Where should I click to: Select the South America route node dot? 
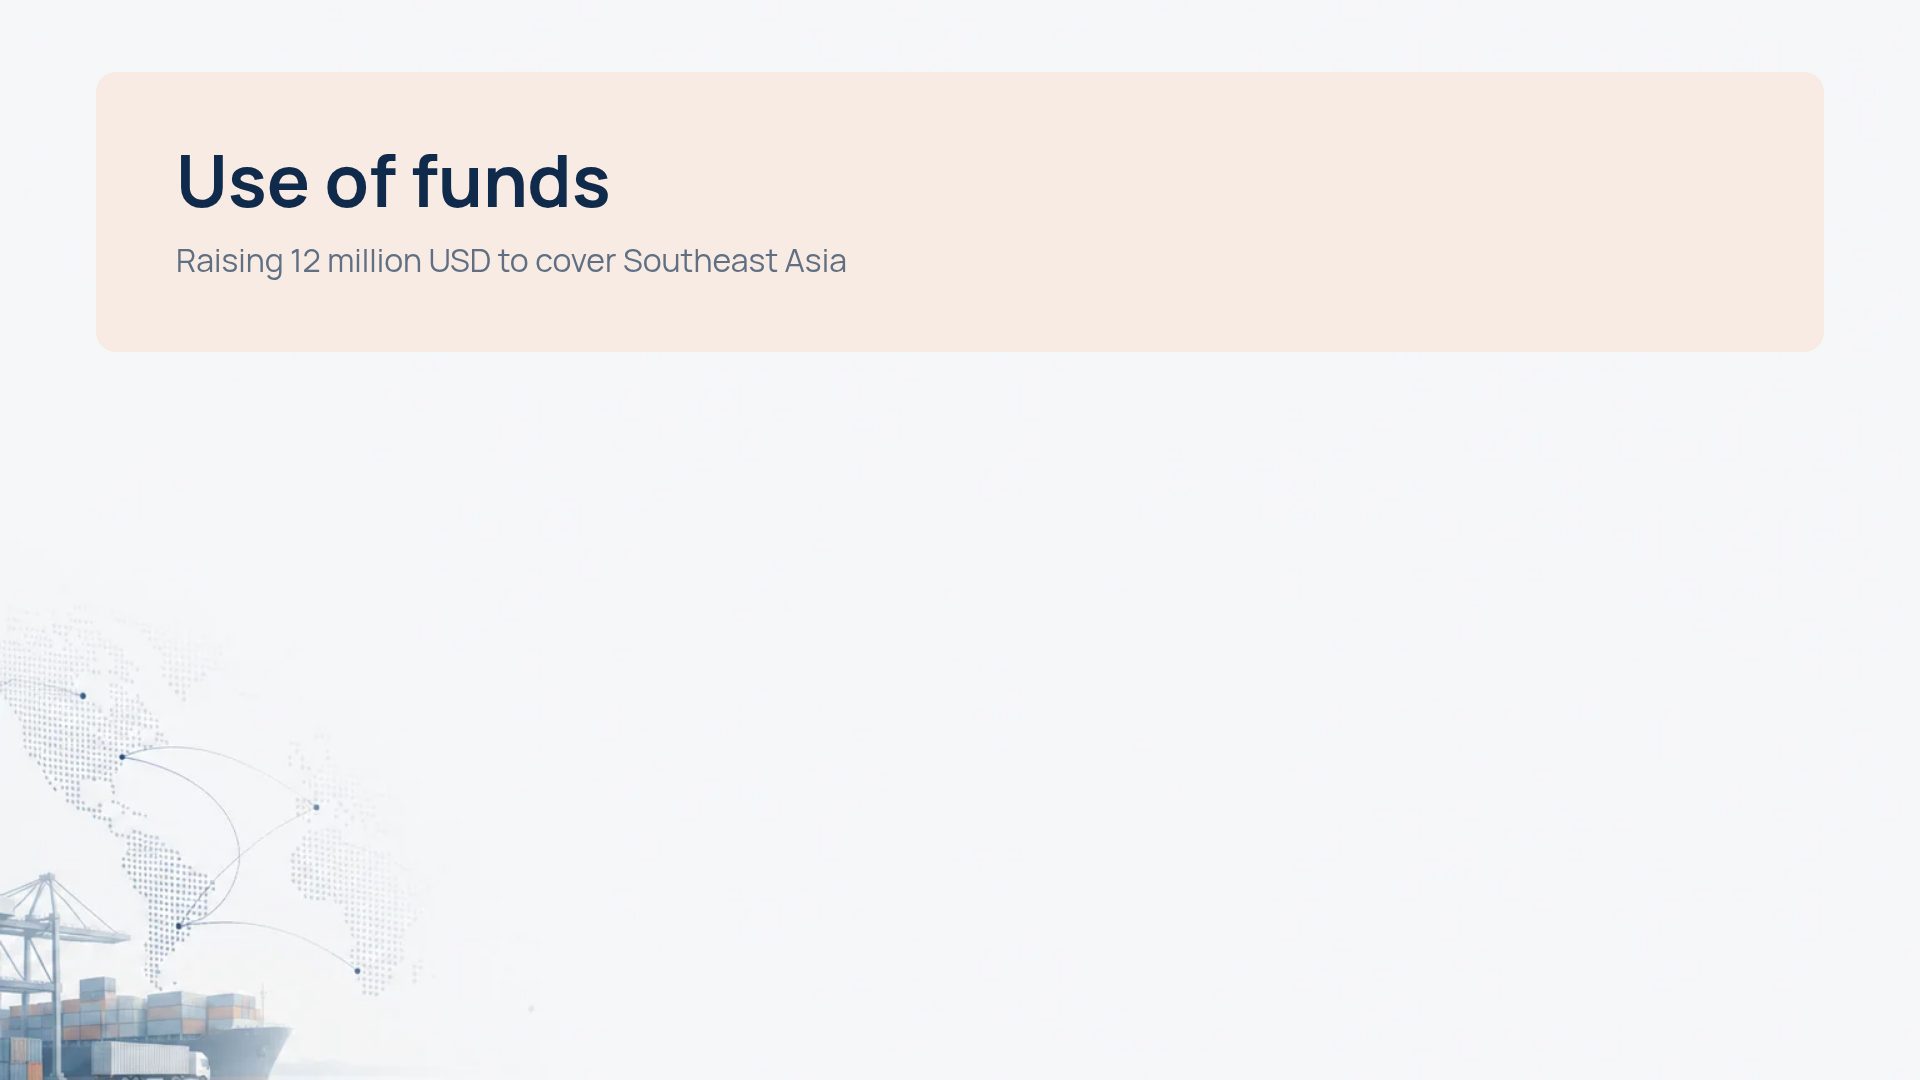[179, 926]
